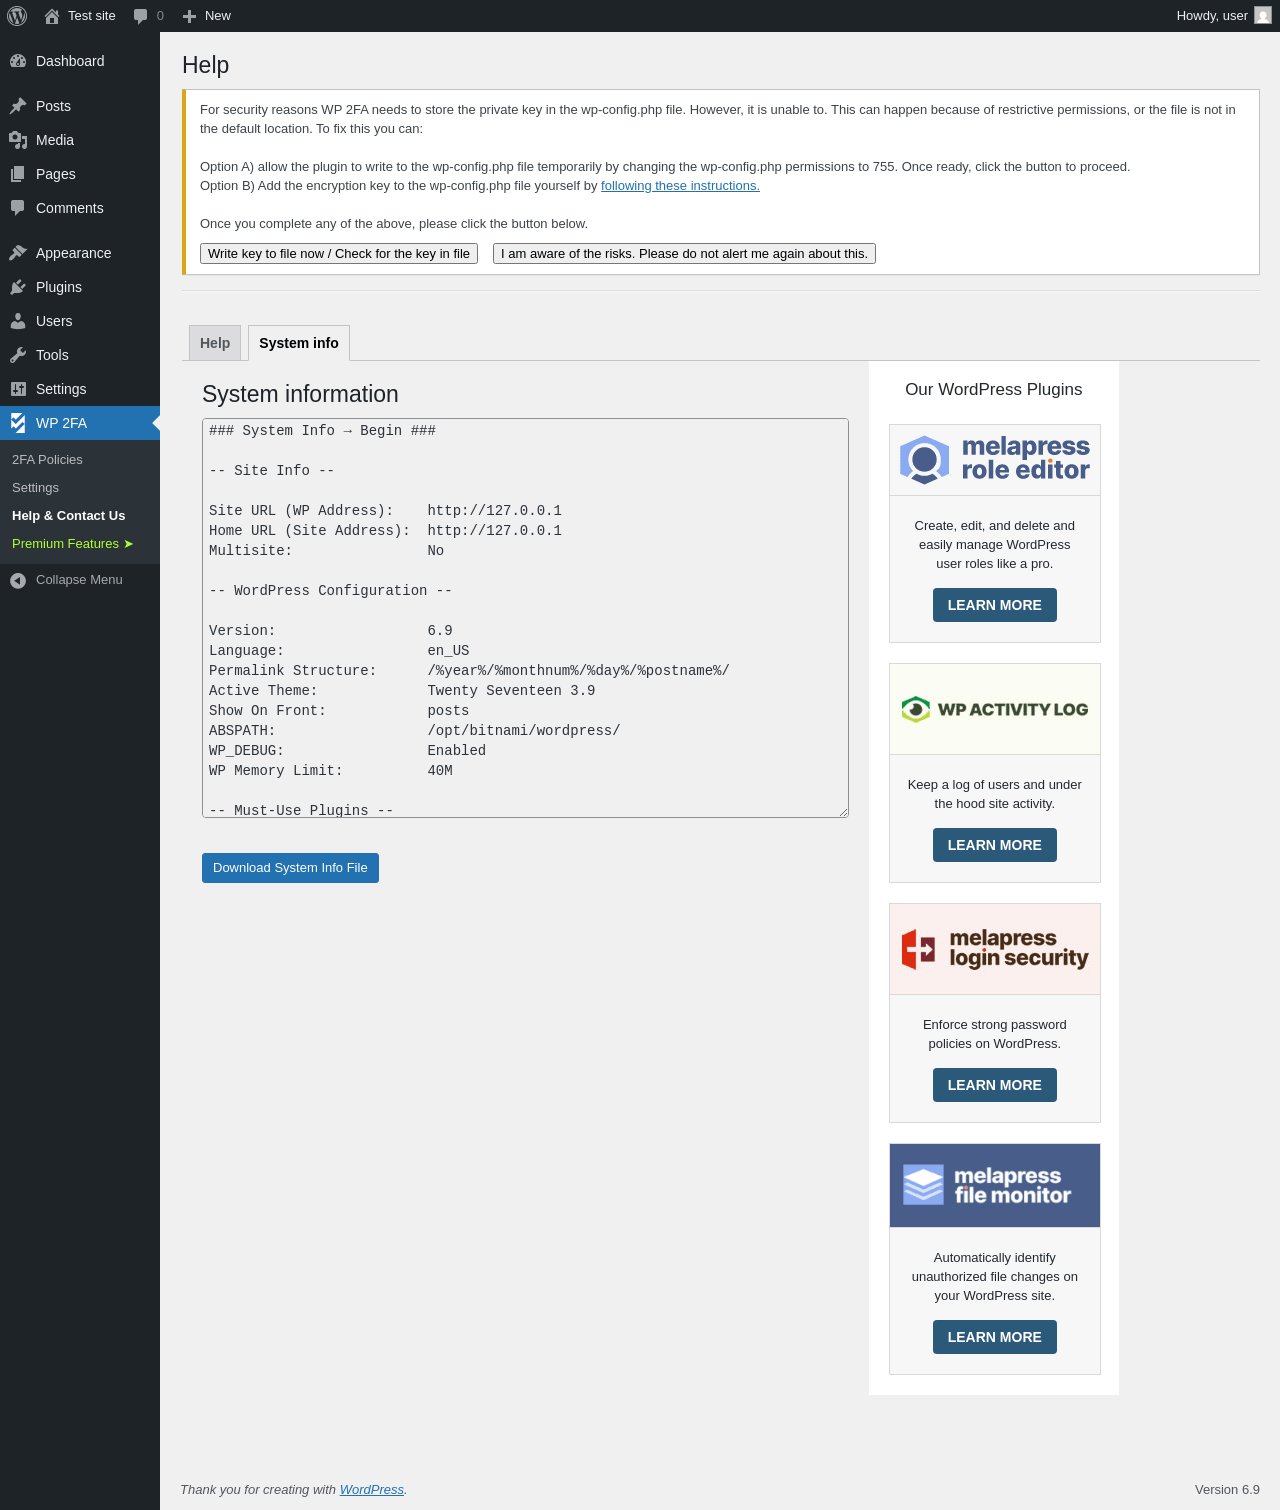Viewport: 1280px width, 1510px height.
Task: Click Download System Info File button
Action: point(290,868)
